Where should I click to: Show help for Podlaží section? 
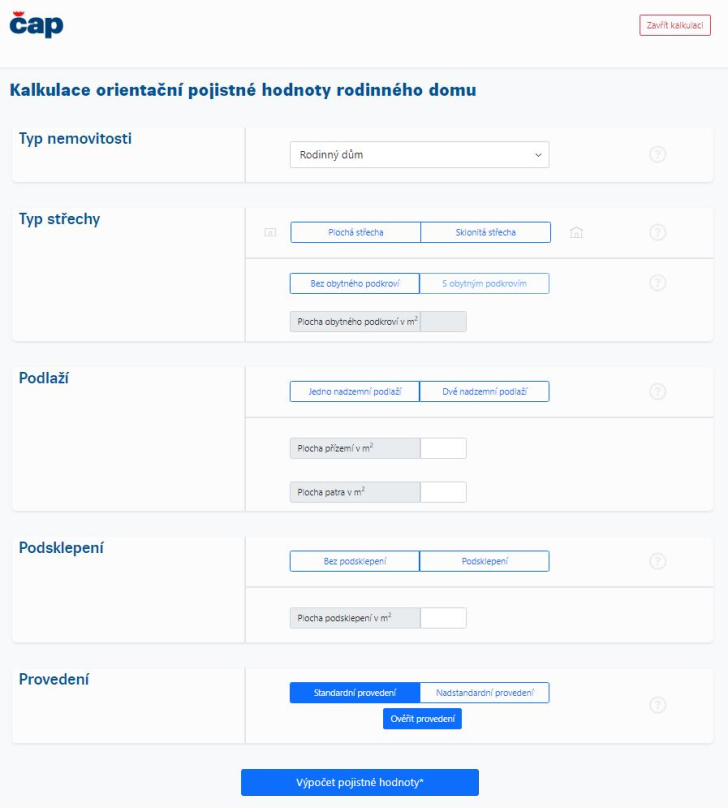coord(658,391)
